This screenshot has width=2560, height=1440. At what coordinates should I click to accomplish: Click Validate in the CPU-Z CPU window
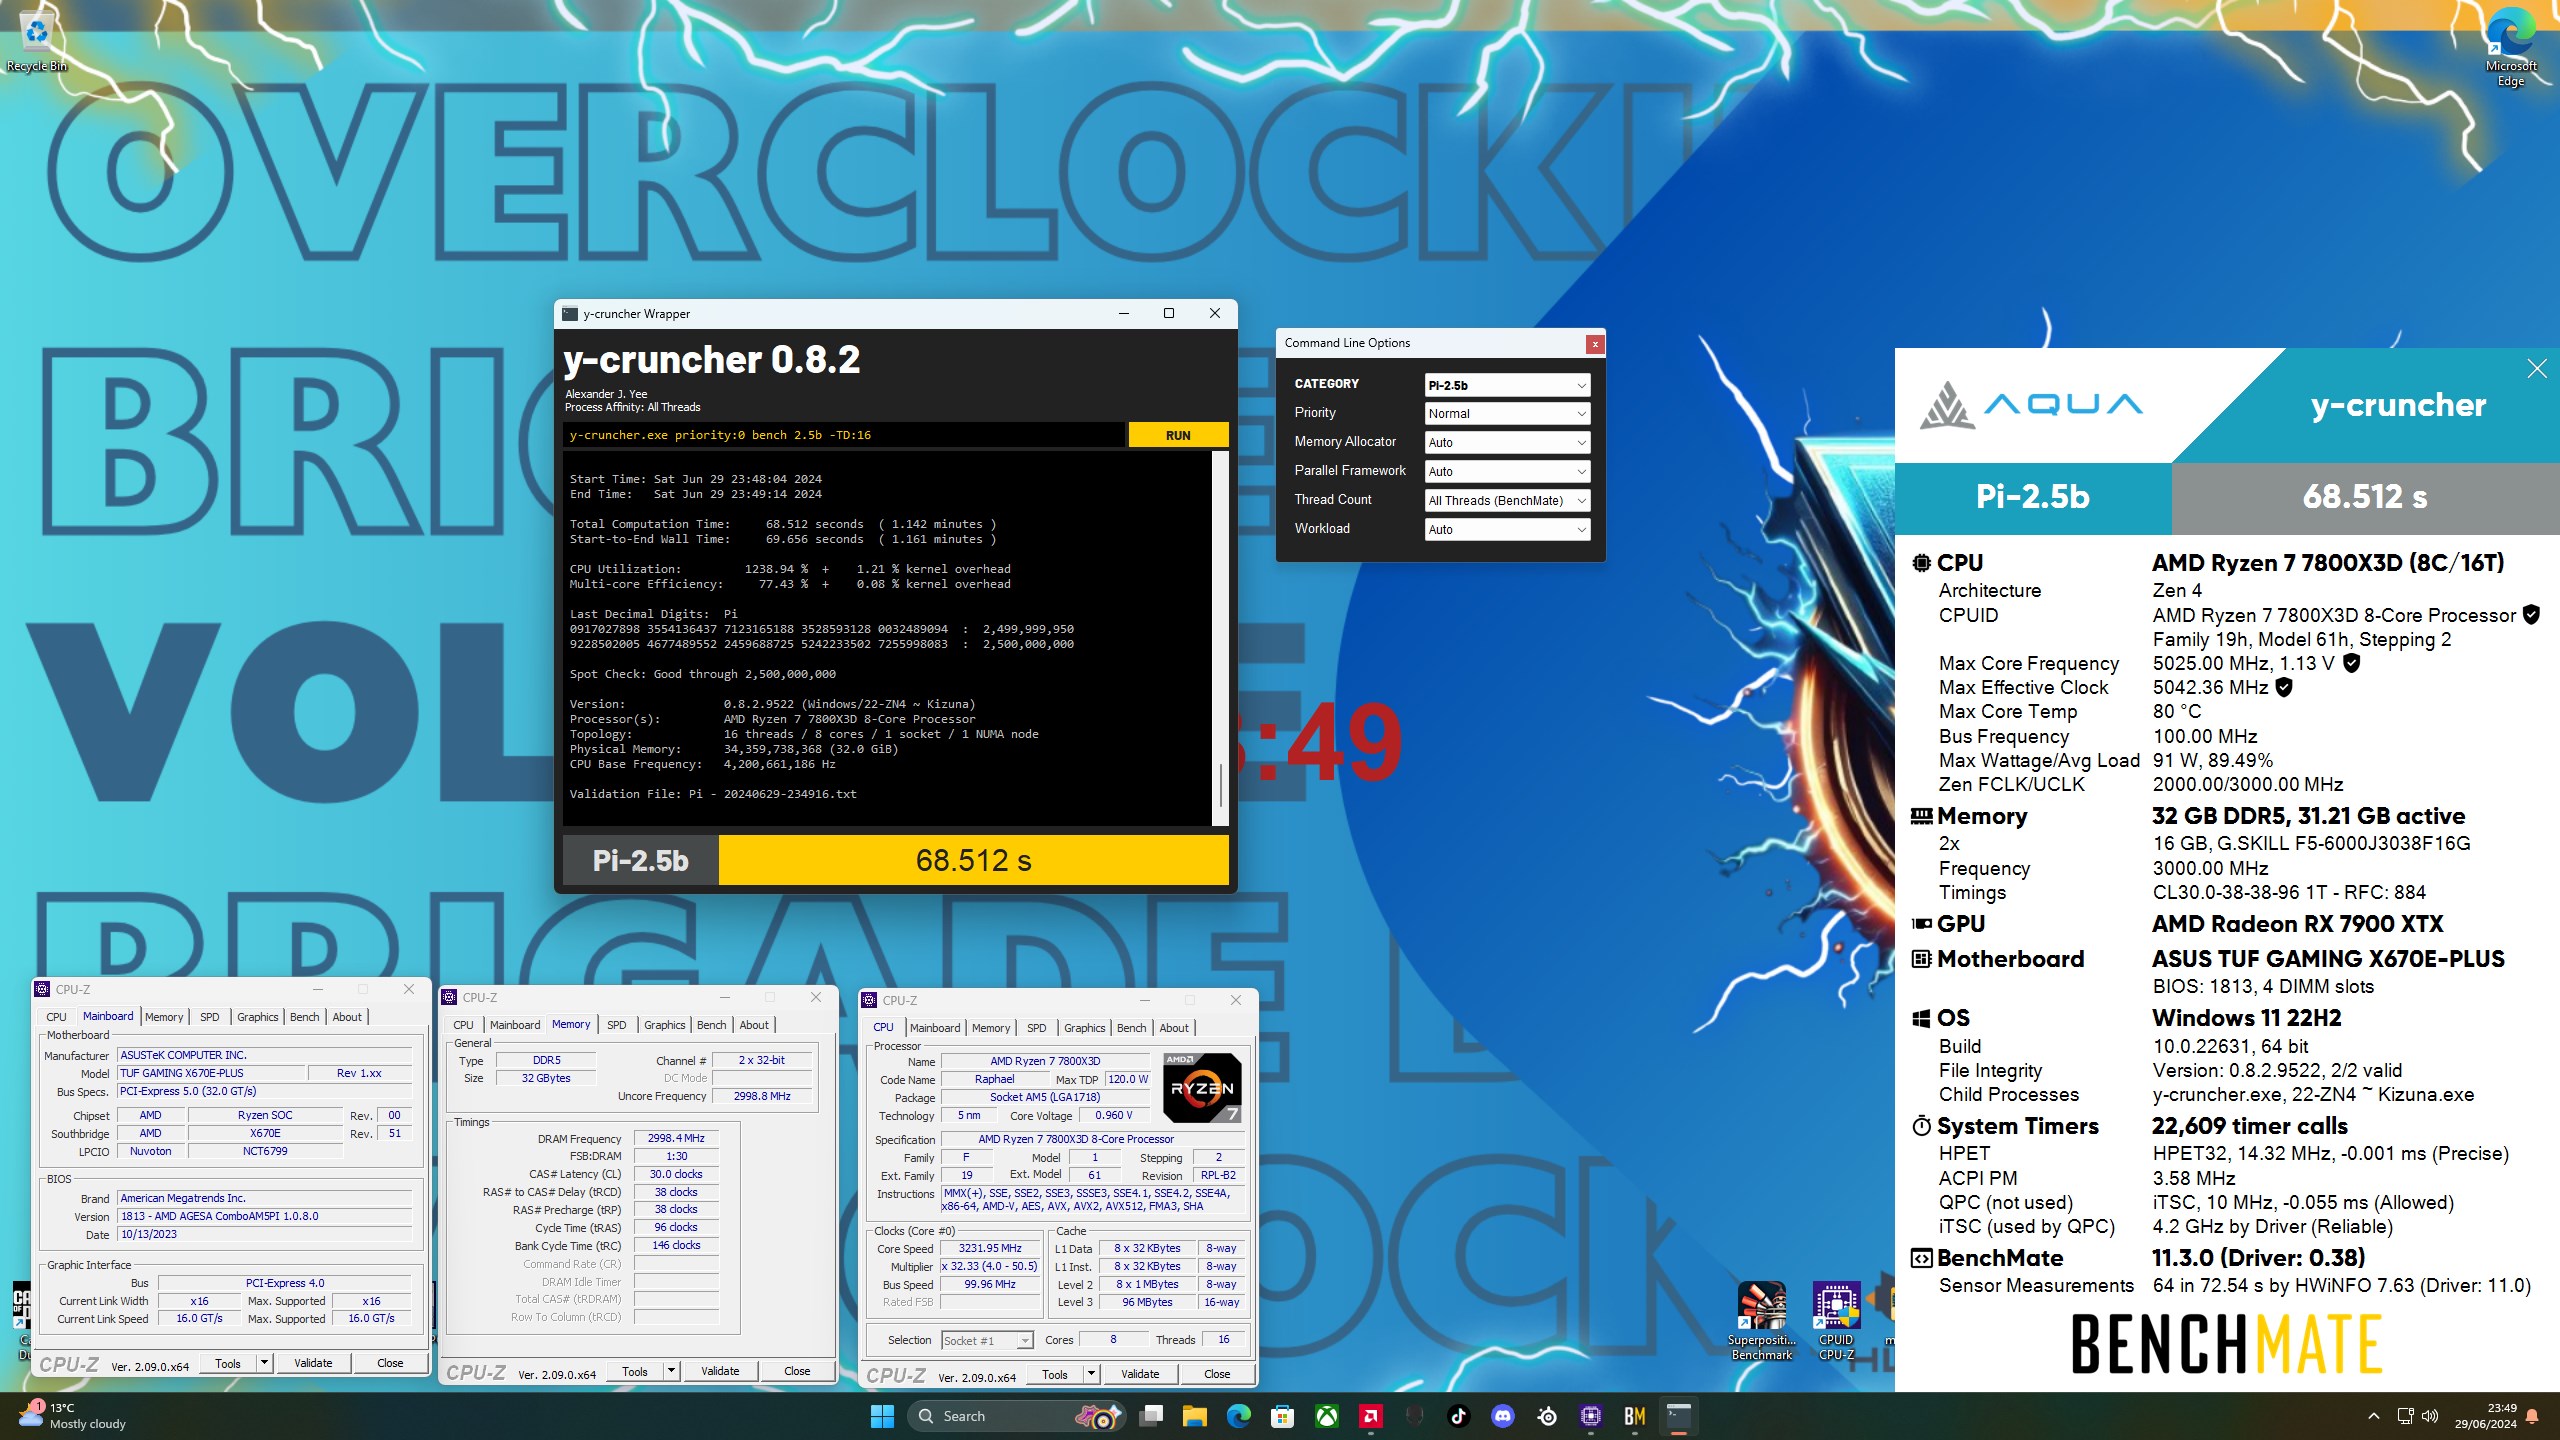point(1140,1374)
